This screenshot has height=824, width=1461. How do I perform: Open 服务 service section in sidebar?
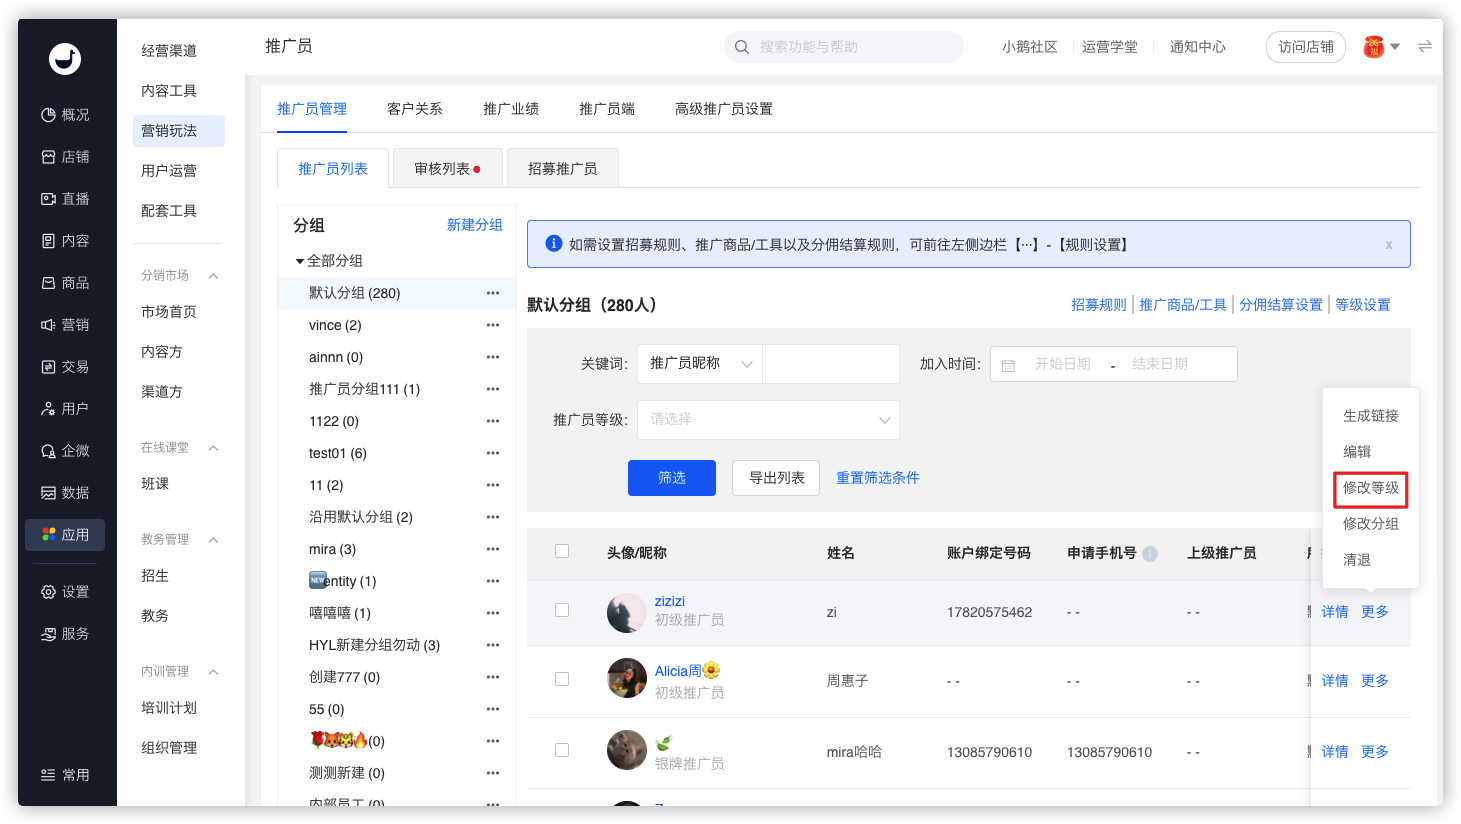(65, 634)
